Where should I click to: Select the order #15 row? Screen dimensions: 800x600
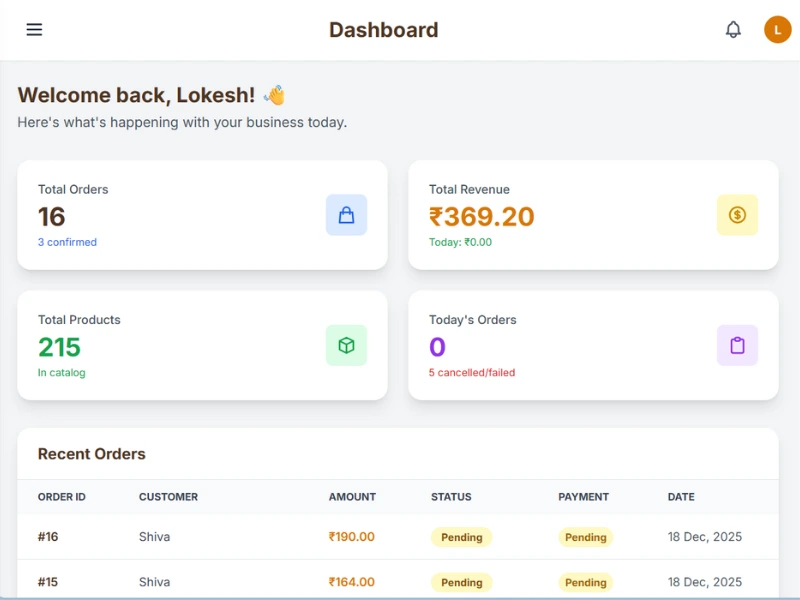400,582
